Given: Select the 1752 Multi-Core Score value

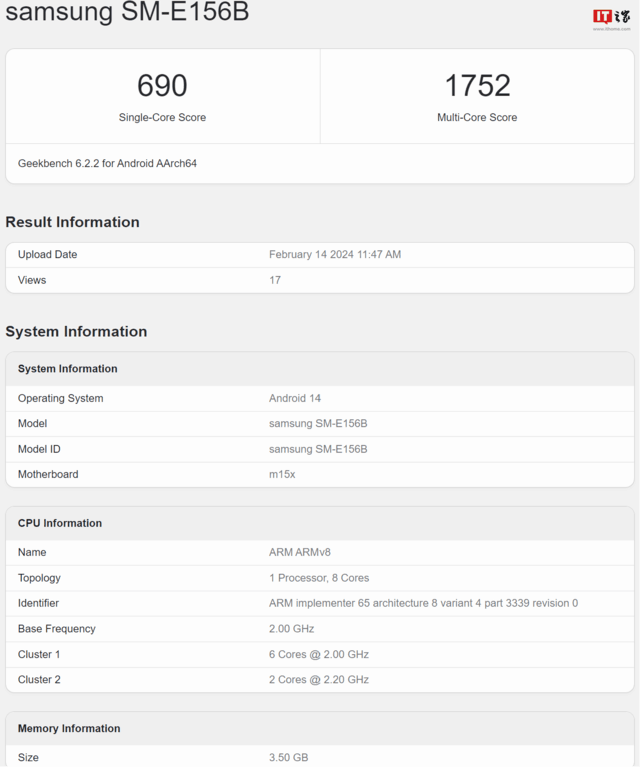Looking at the screenshot, I should [x=477, y=85].
